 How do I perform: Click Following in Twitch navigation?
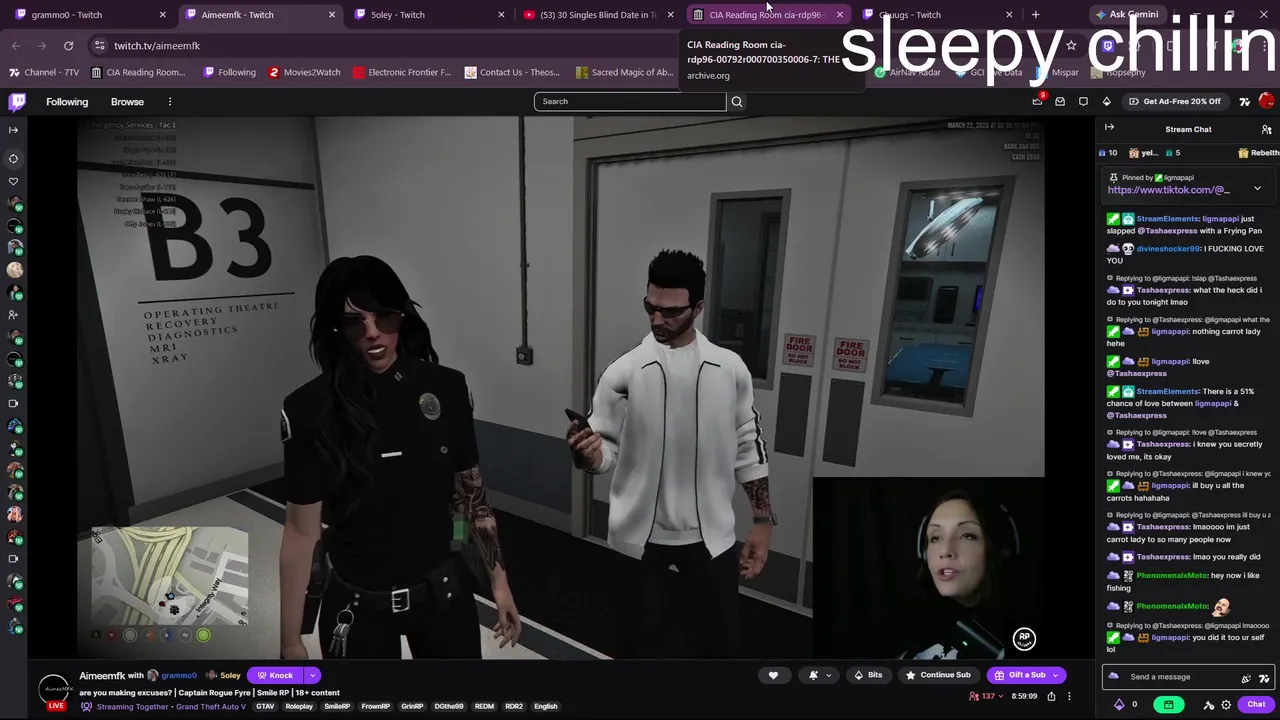click(x=67, y=102)
